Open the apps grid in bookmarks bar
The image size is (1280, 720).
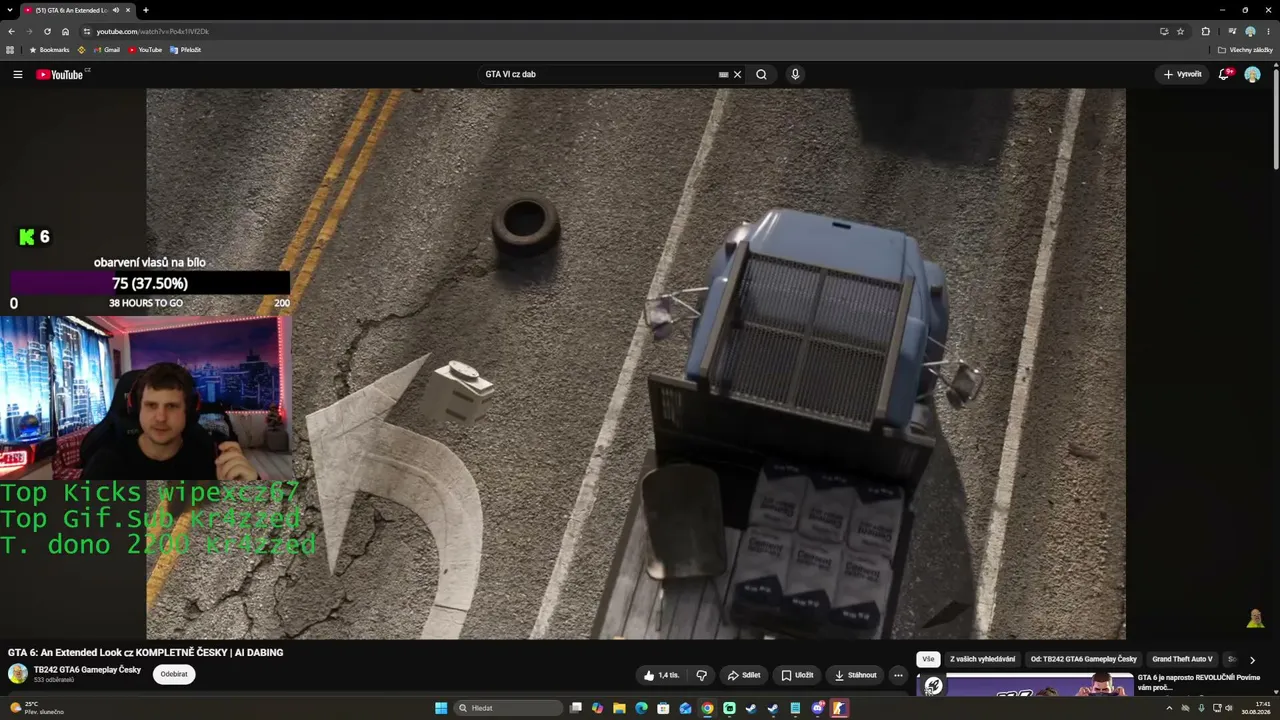click(x=10, y=50)
